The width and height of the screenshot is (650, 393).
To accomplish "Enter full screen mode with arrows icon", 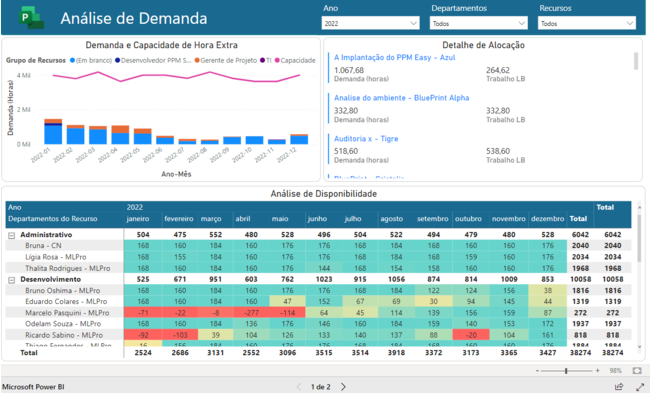I will (x=640, y=387).
